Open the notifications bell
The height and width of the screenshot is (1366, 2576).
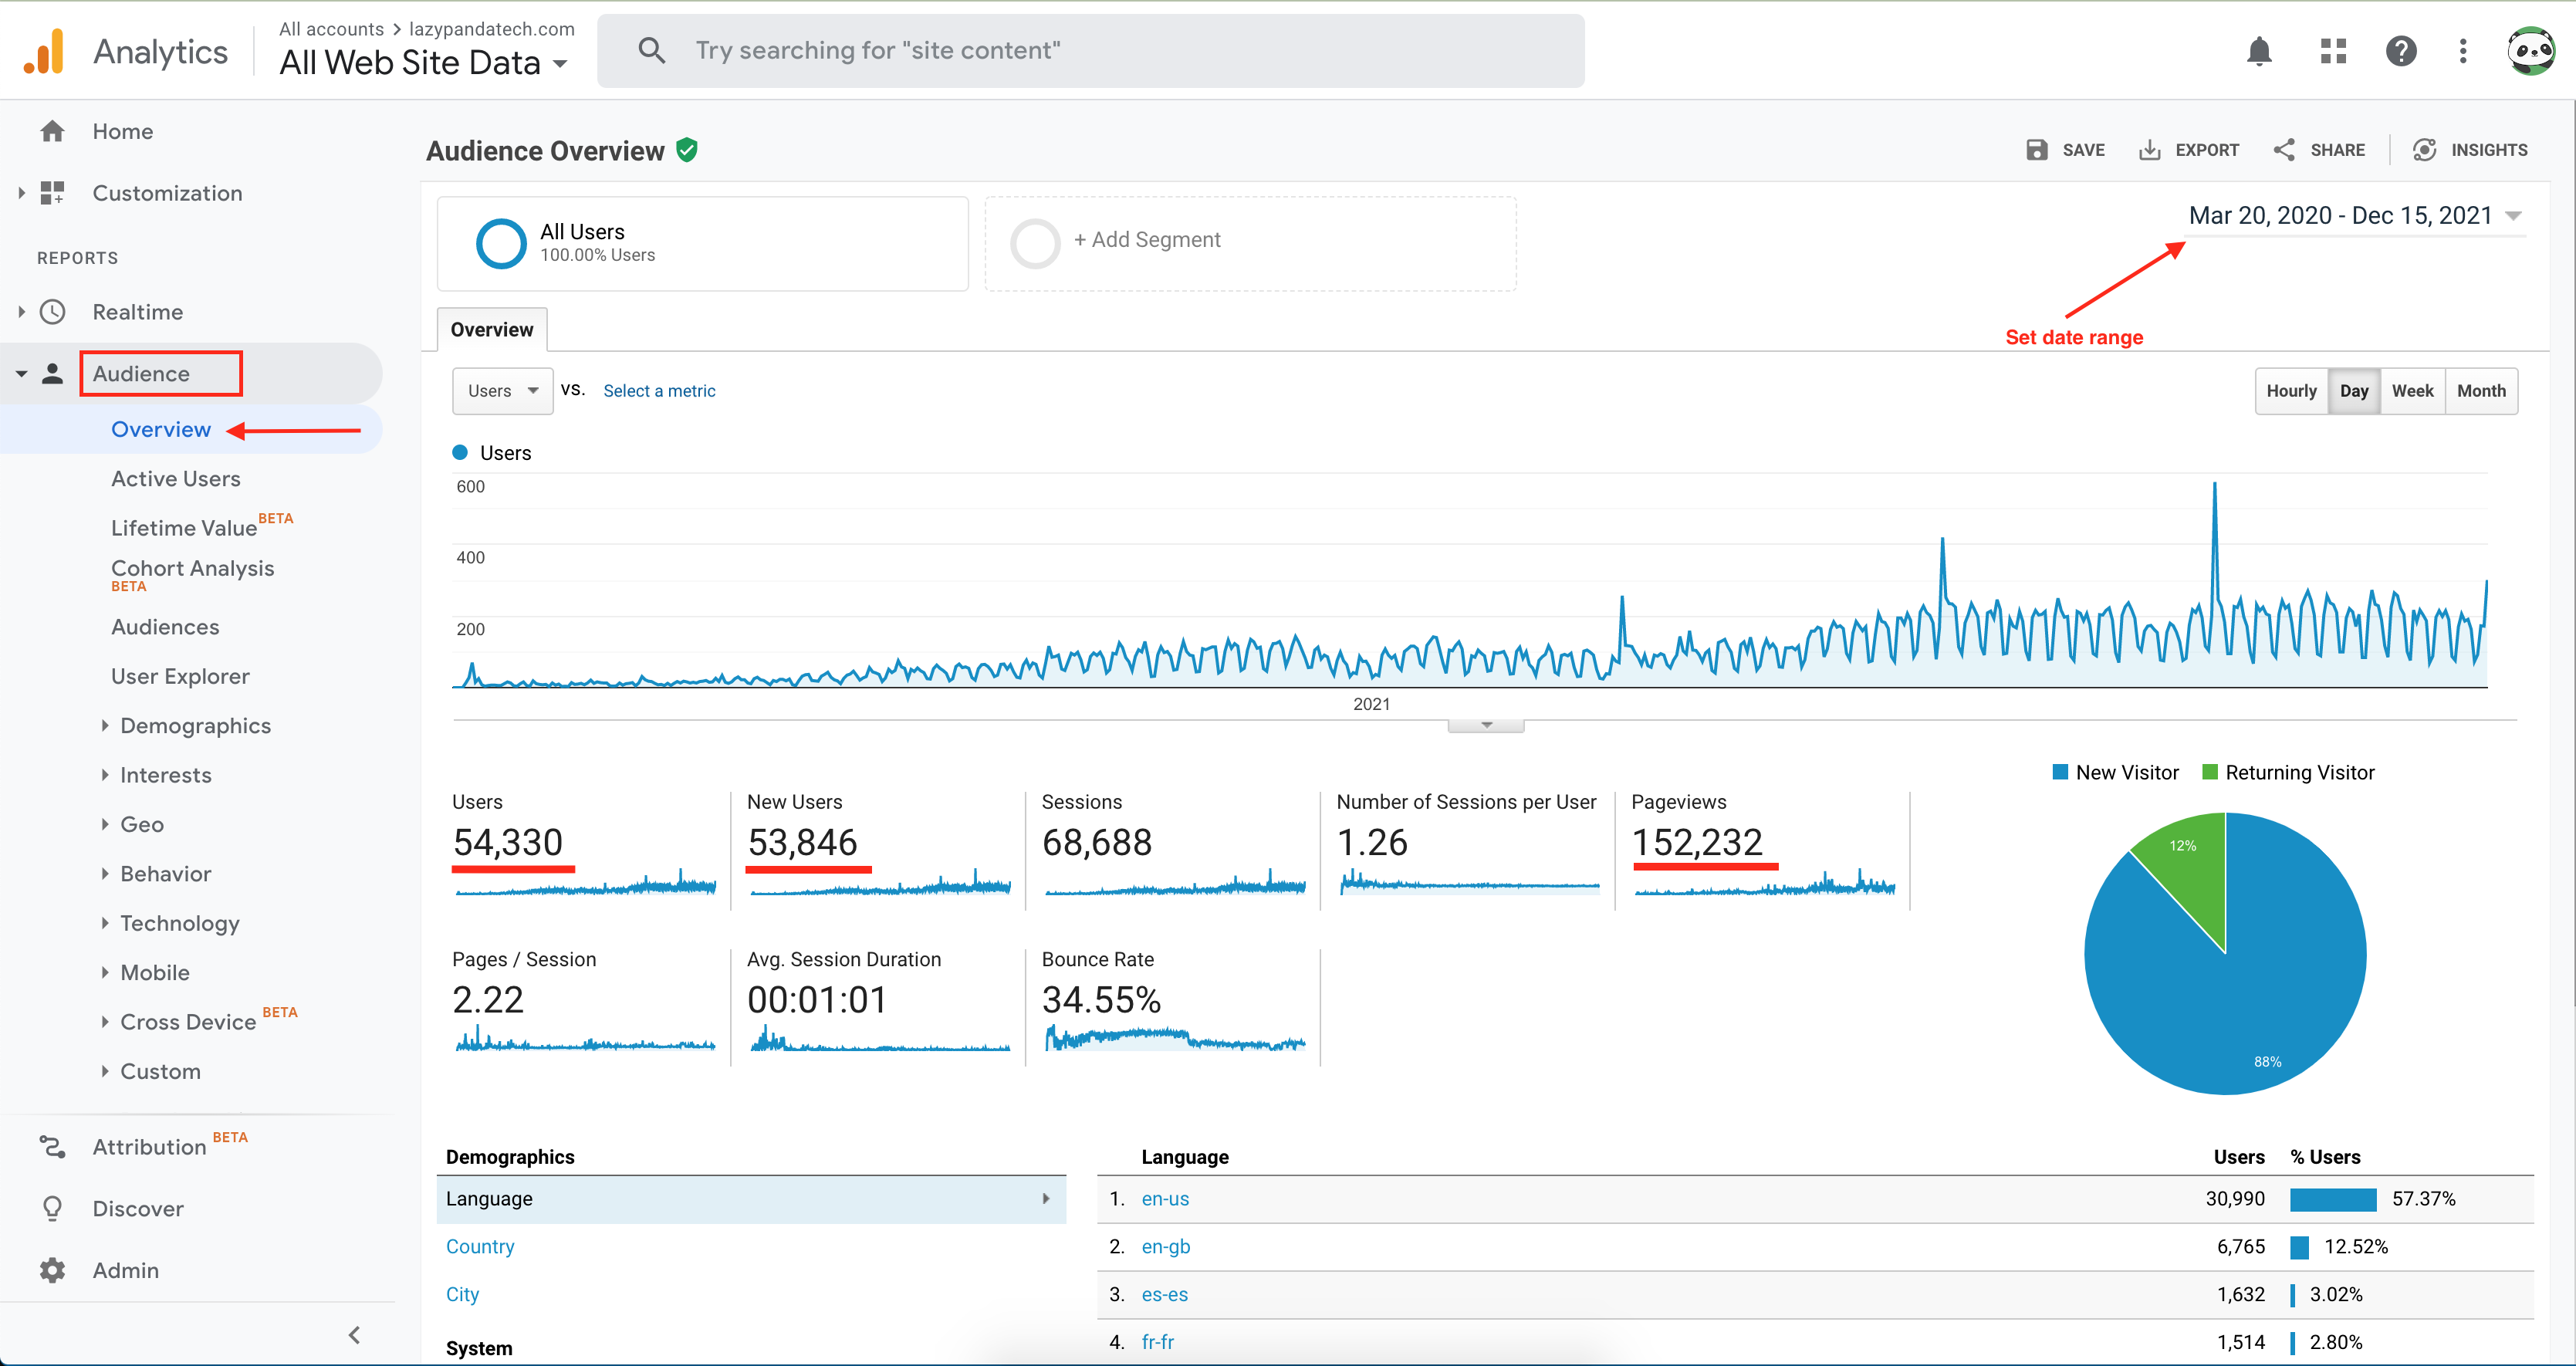click(2259, 51)
